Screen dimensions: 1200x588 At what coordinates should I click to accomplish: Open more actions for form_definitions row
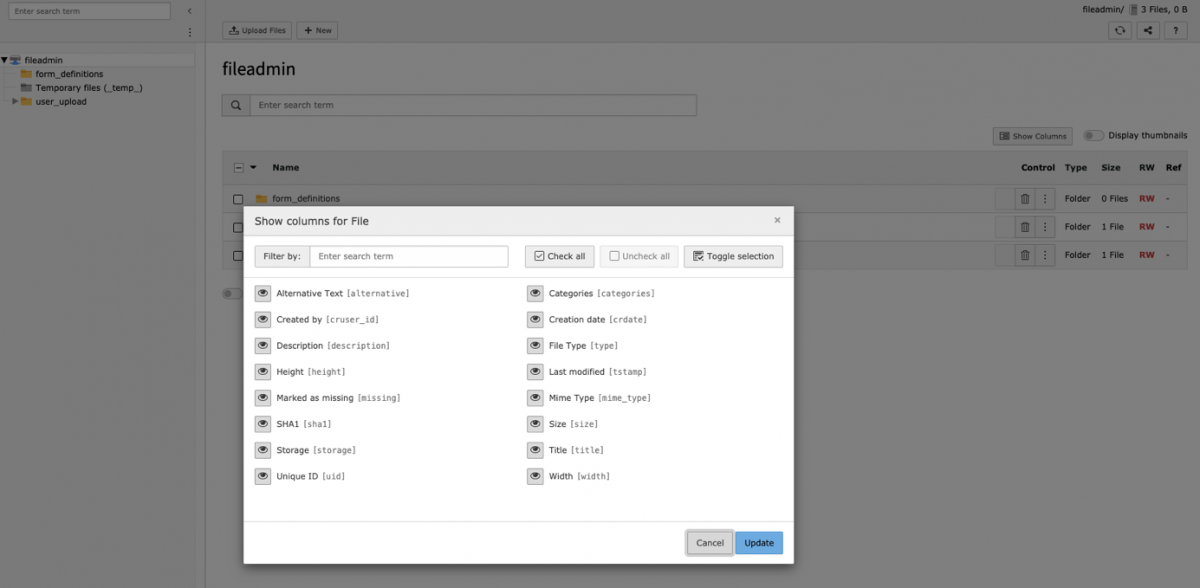click(x=1045, y=199)
